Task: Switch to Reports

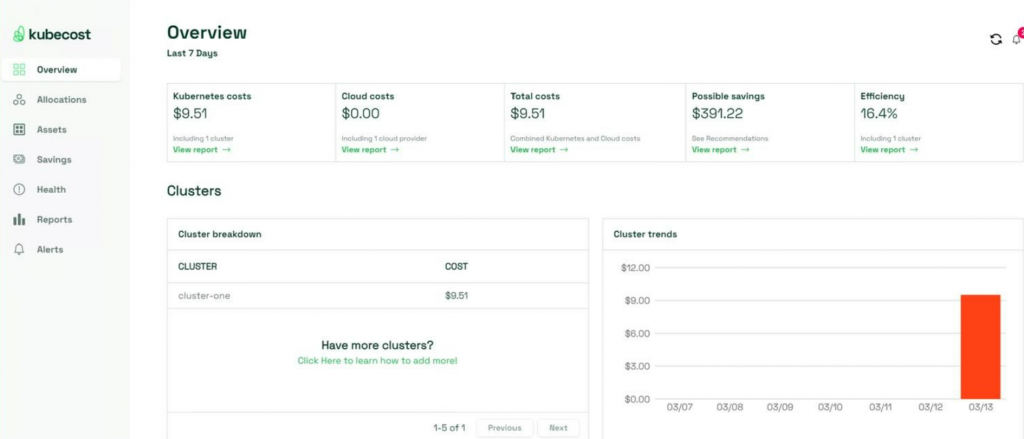Action: (54, 220)
